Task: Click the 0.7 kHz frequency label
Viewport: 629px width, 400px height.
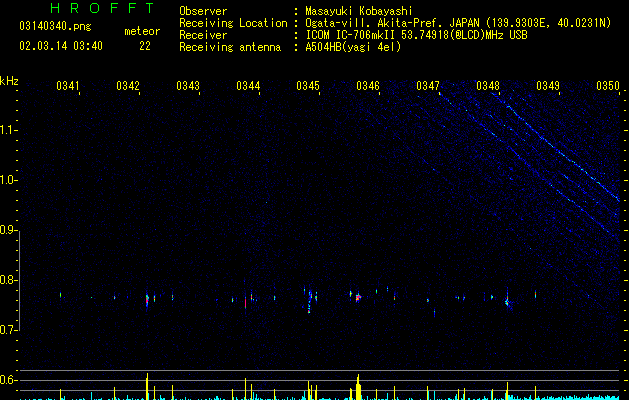Action: pos(7,330)
